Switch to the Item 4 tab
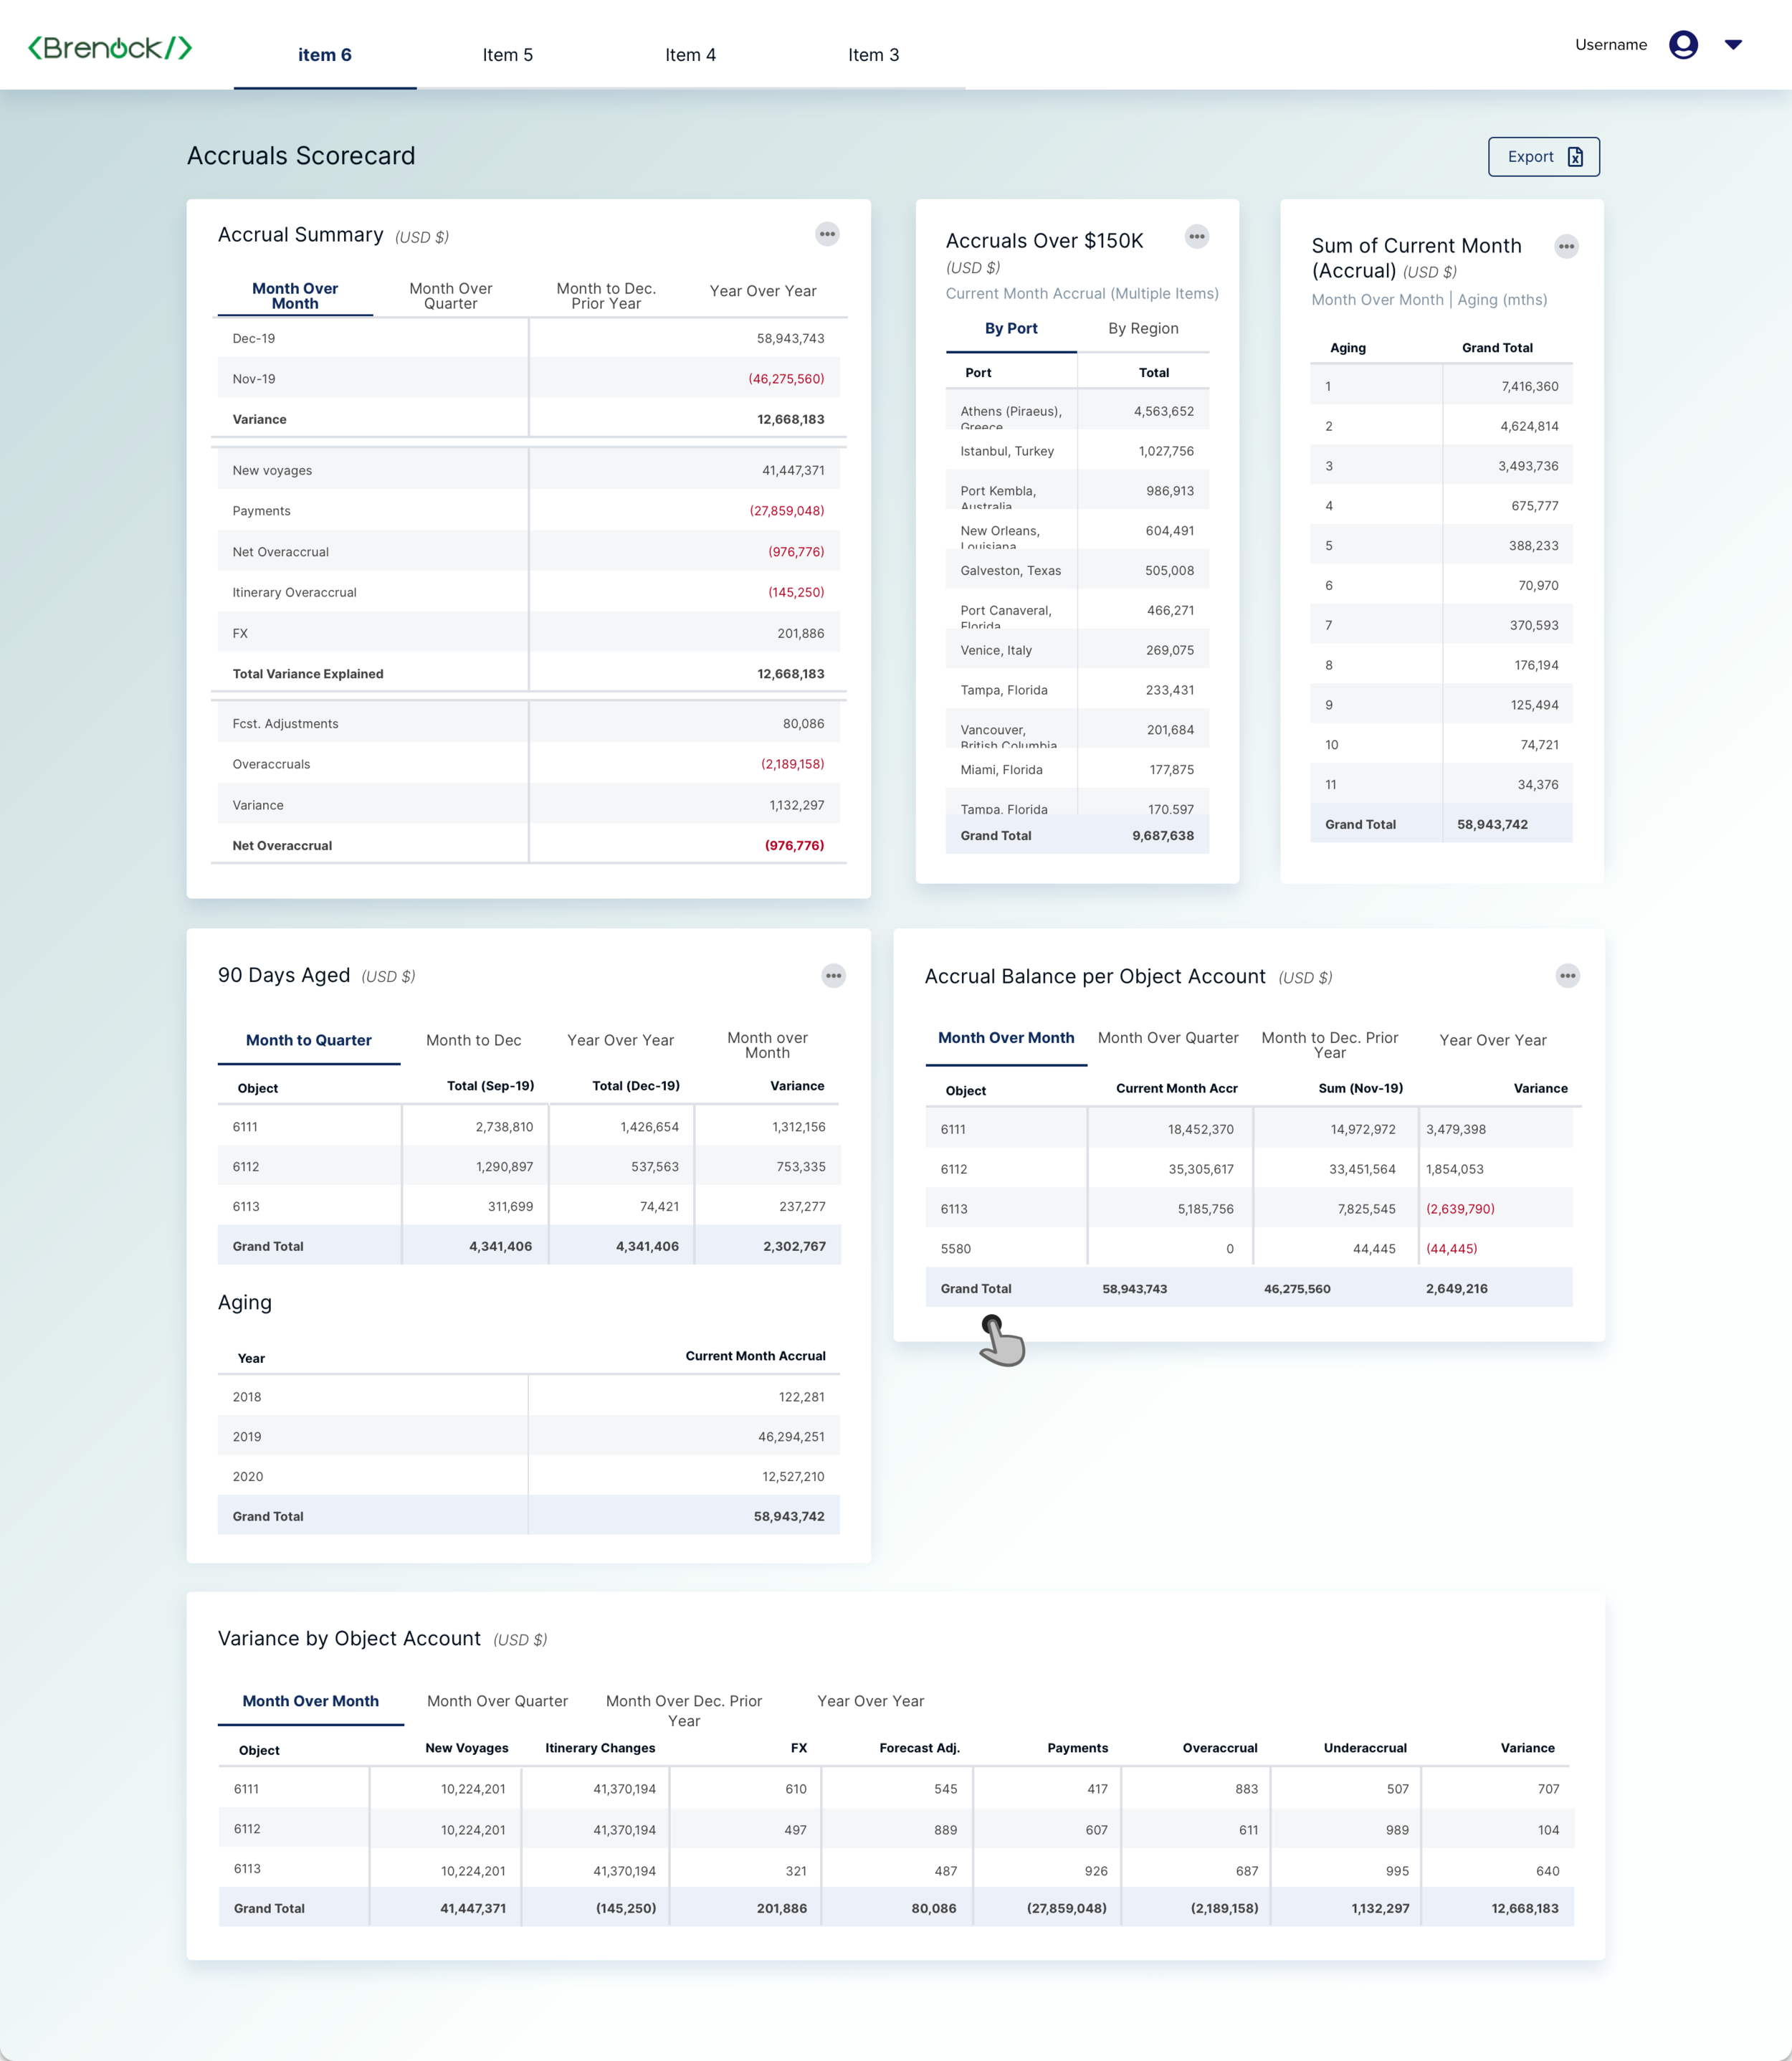The height and width of the screenshot is (2061, 1792). click(691, 55)
